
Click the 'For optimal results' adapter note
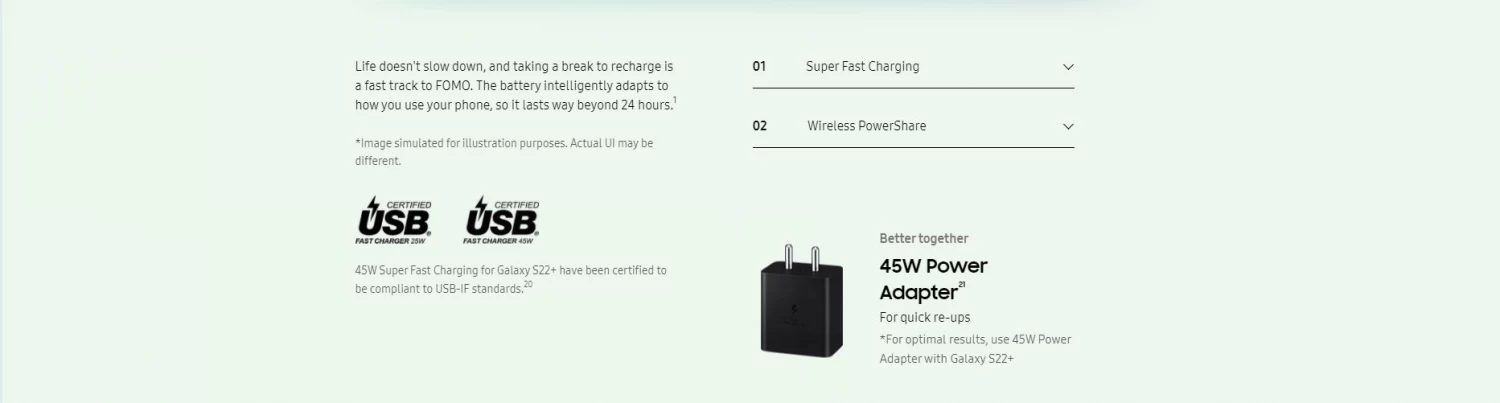pyautogui.click(x=975, y=349)
